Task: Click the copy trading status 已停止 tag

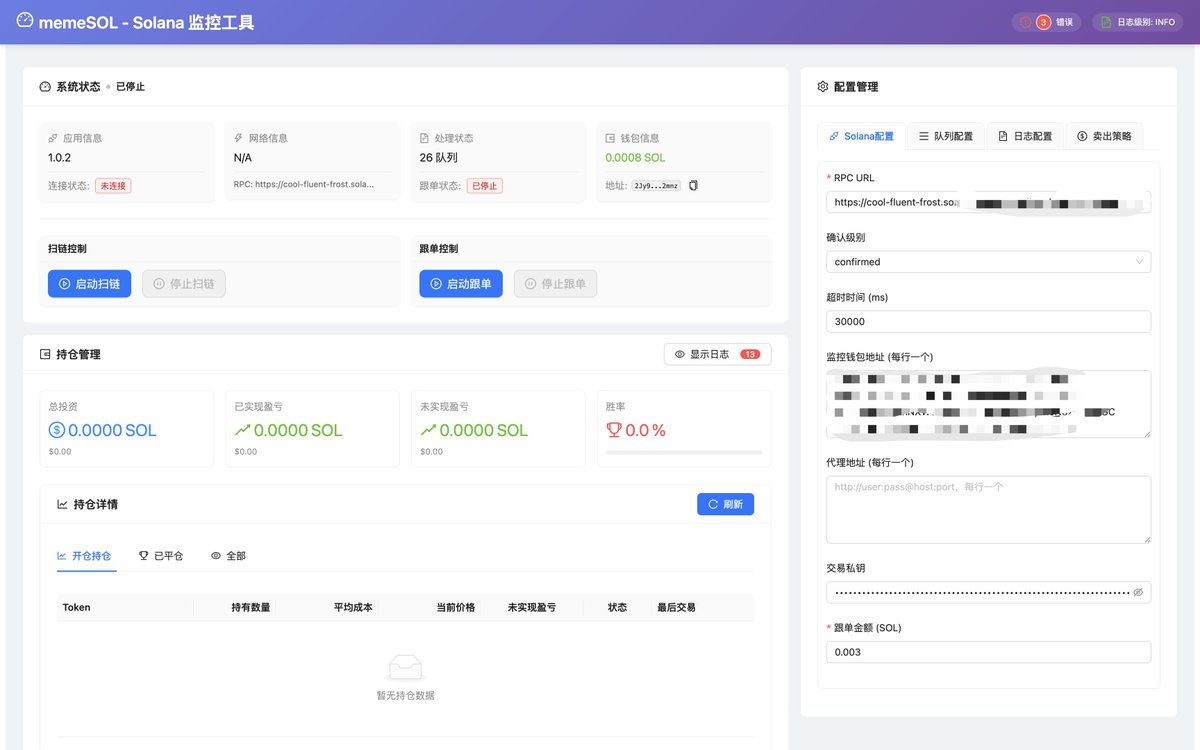Action: (484, 186)
